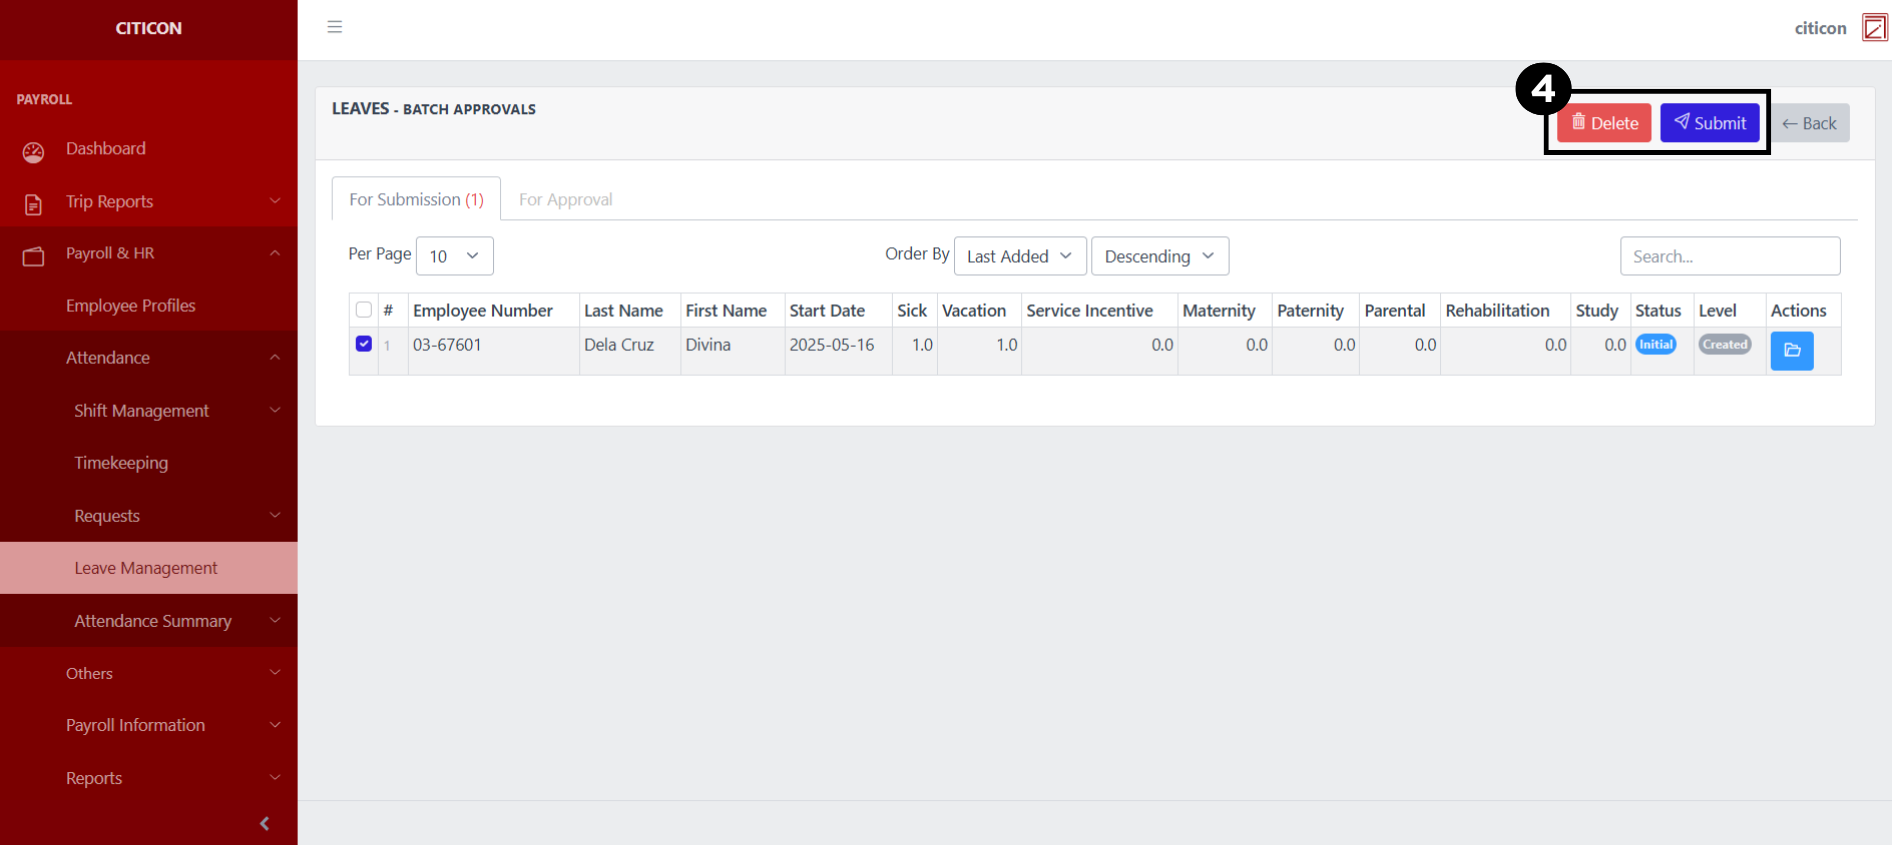
Task: Open the Per Page dropdown
Action: [454, 256]
